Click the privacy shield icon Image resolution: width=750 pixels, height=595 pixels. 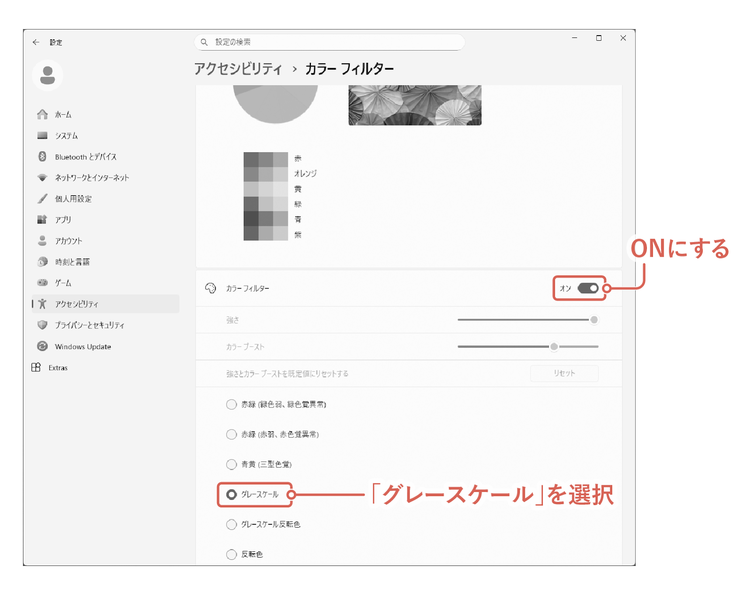pos(43,325)
